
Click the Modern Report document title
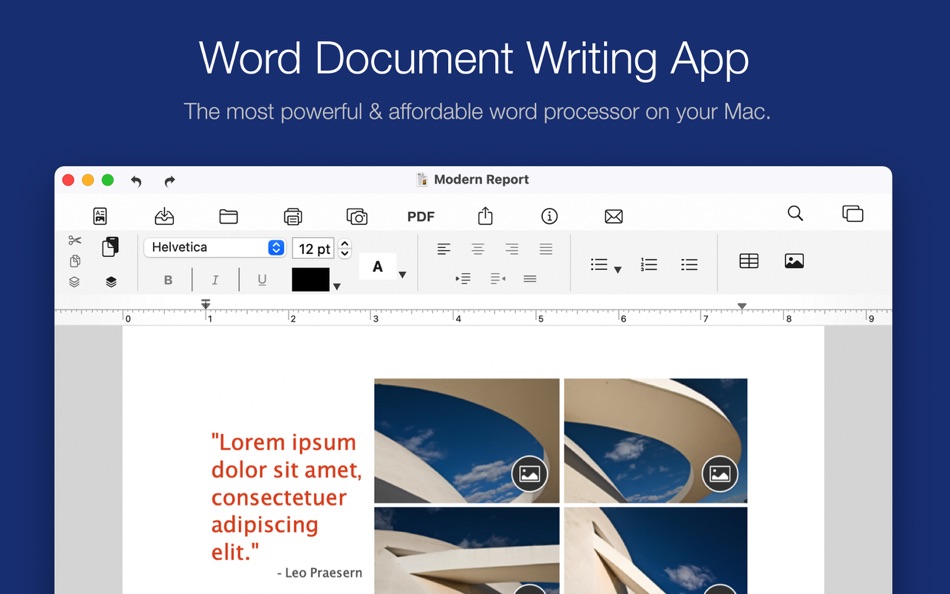click(x=481, y=179)
